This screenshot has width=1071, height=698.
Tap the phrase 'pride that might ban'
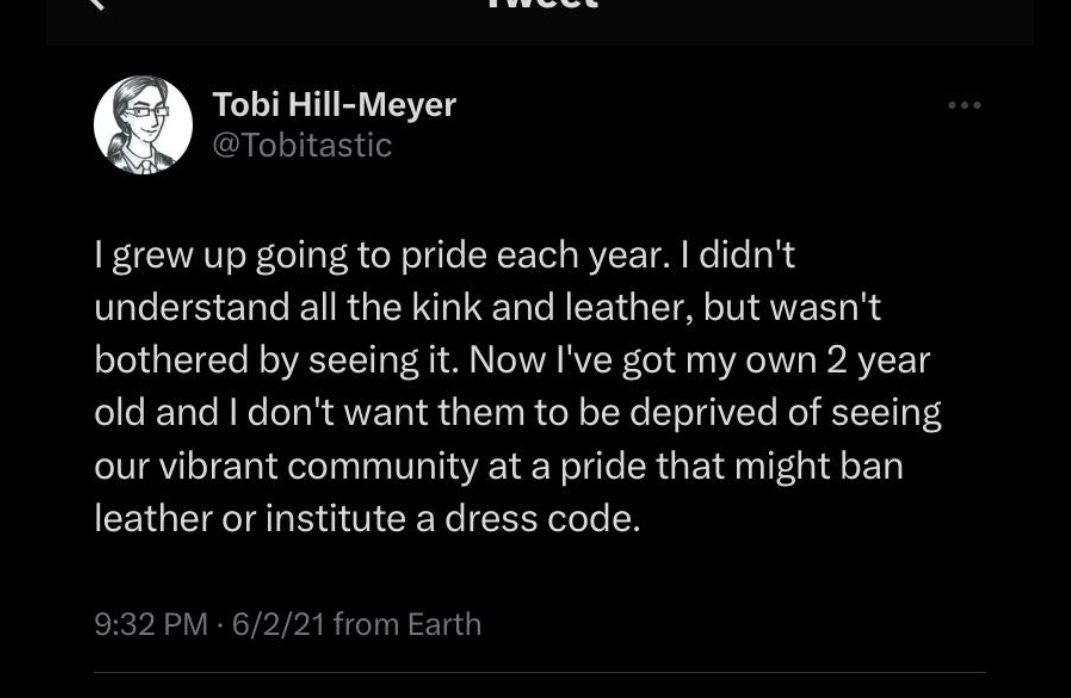coord(733,467)
